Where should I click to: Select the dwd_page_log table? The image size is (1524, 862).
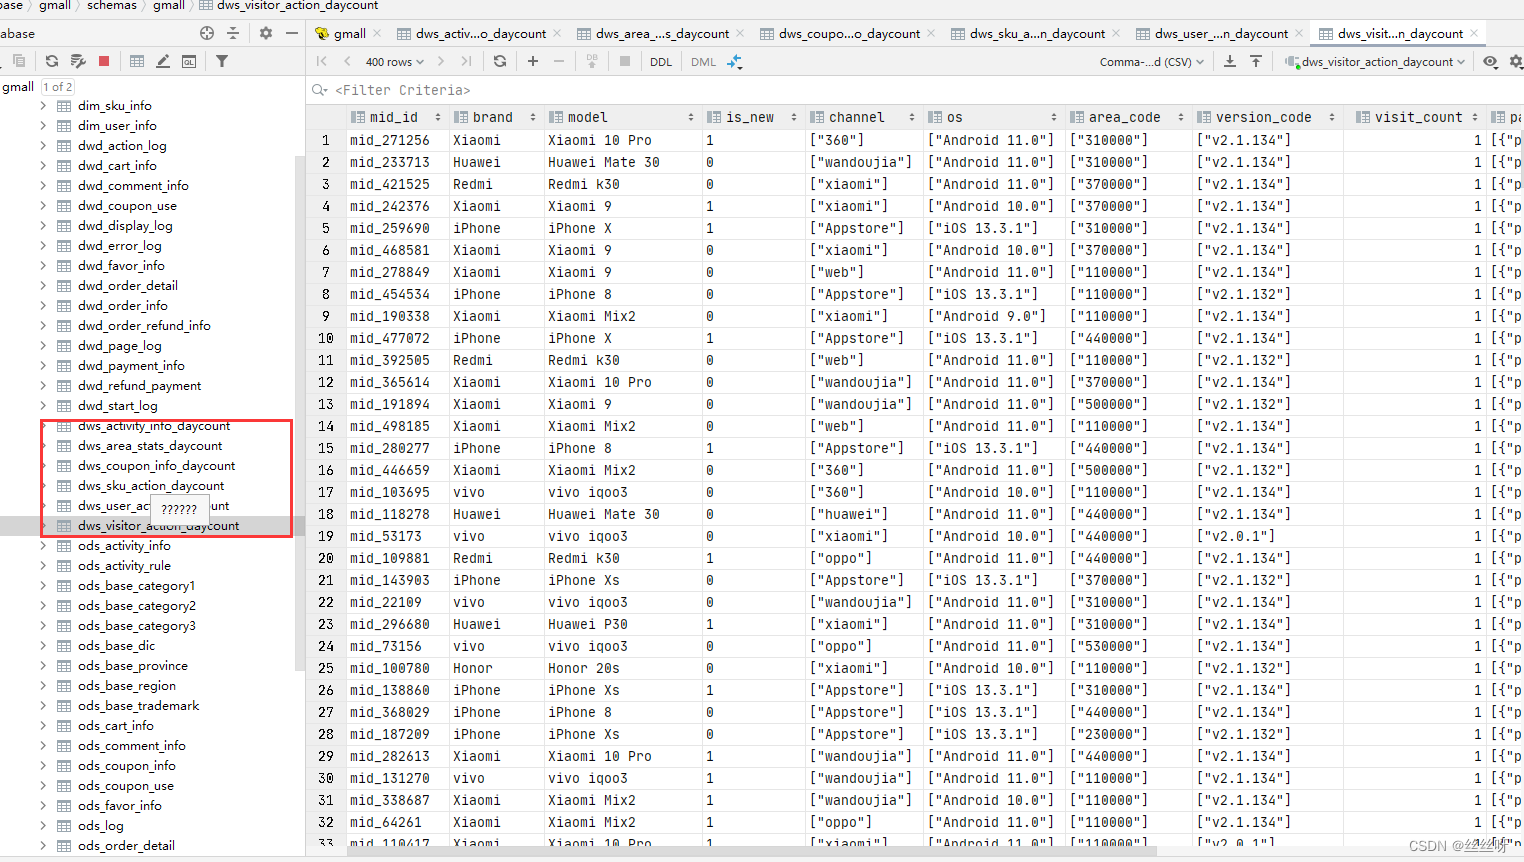[119, 346]
